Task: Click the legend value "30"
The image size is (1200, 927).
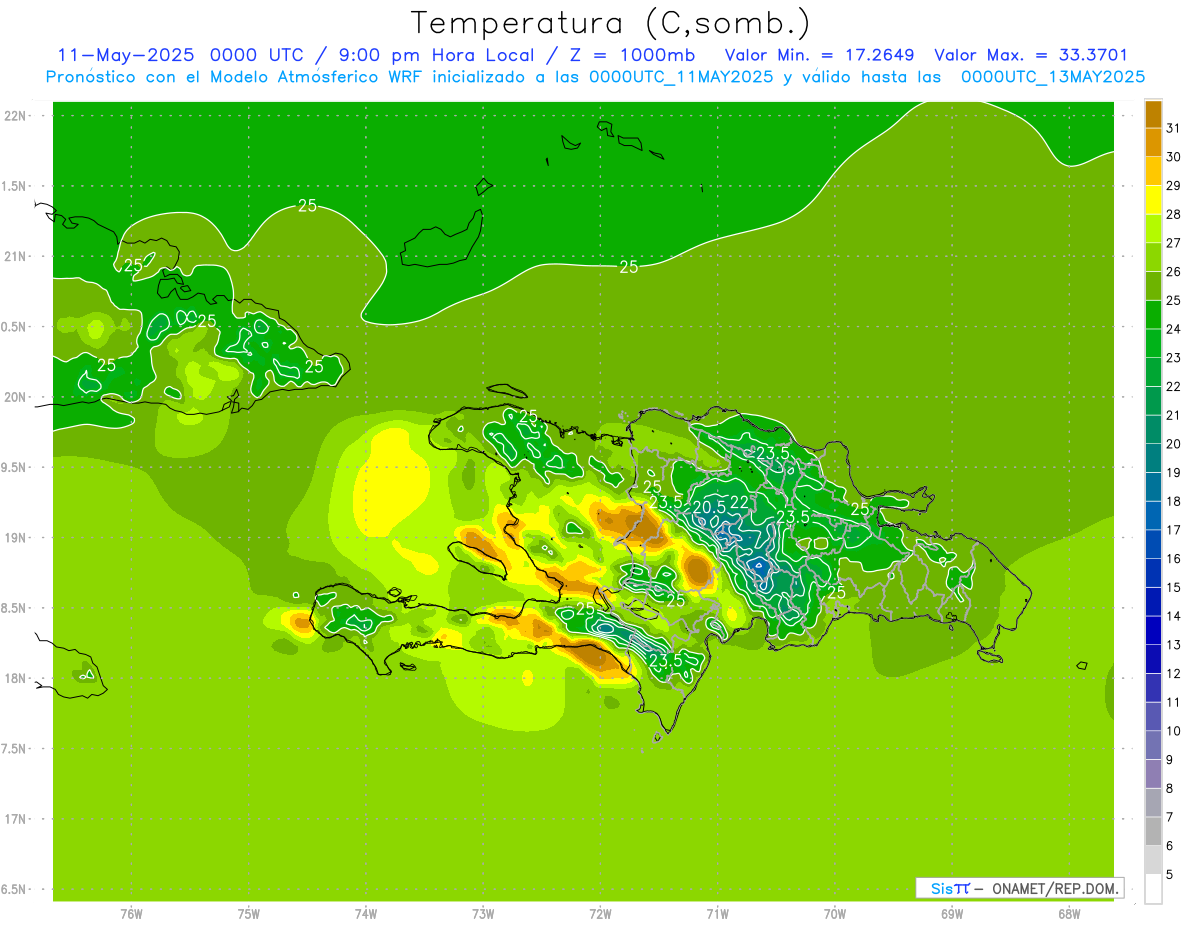Action: tap(1174, 157)
